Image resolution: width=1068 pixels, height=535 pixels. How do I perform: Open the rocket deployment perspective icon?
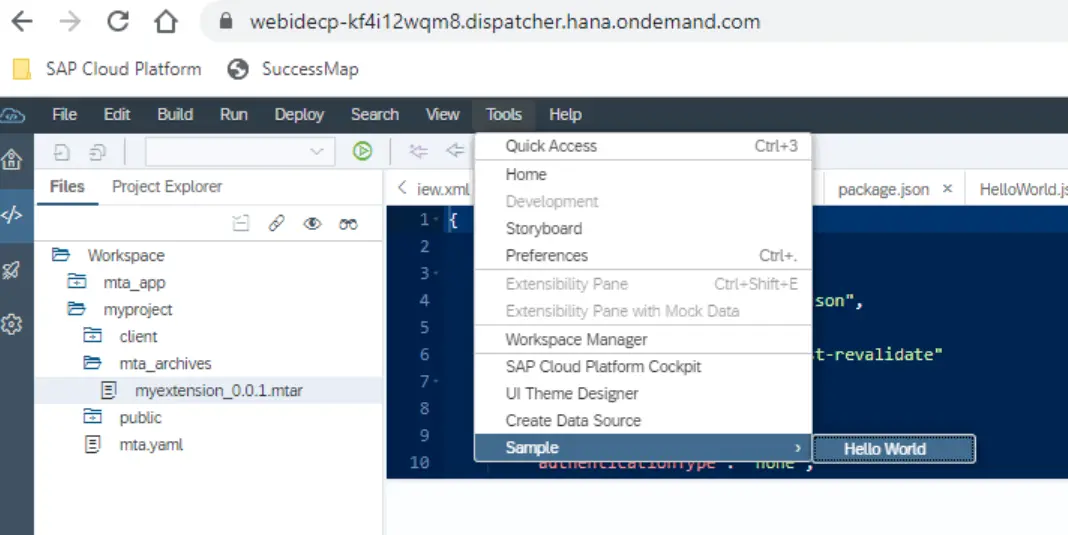12,271
